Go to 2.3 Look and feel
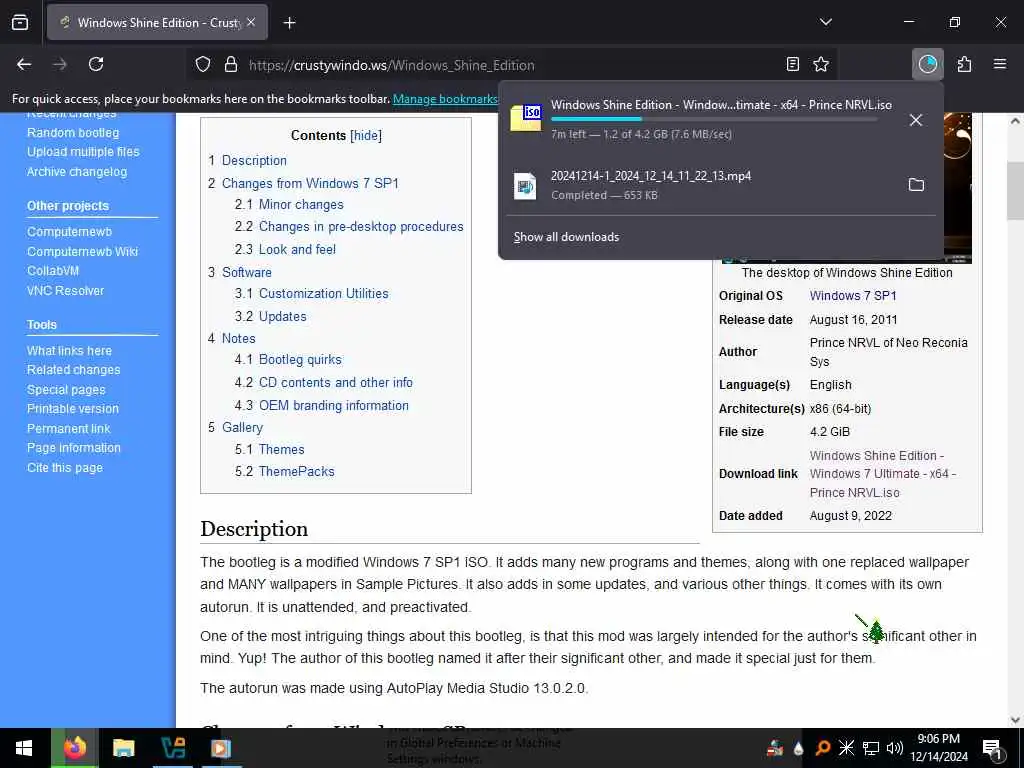1024x768 pixels. pyautogui.click(x=297, y=249)
